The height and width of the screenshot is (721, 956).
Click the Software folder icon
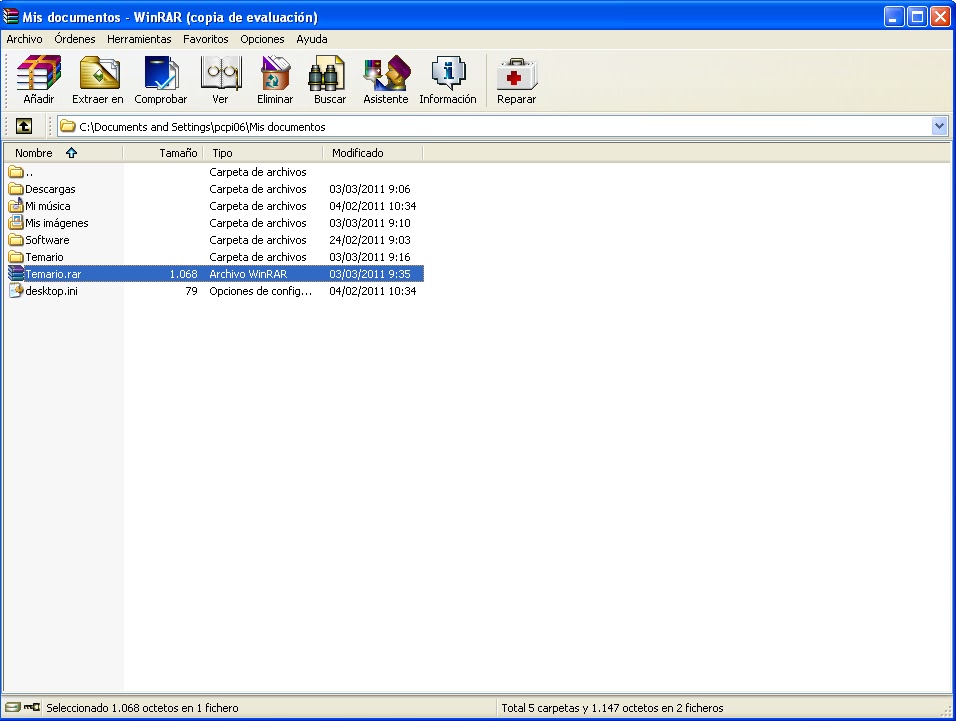coord(16,240)
